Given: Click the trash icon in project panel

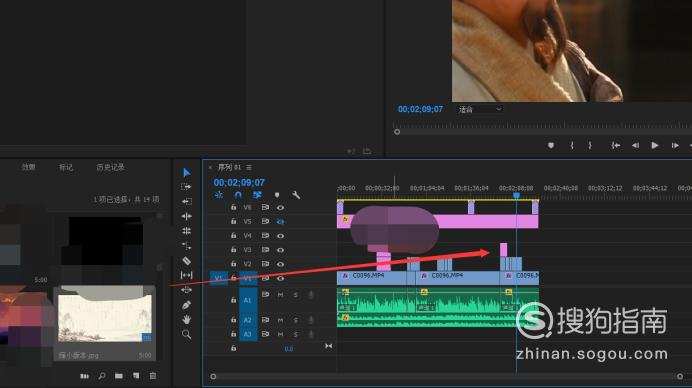Looking at the screenshot, I should point(153,376).
